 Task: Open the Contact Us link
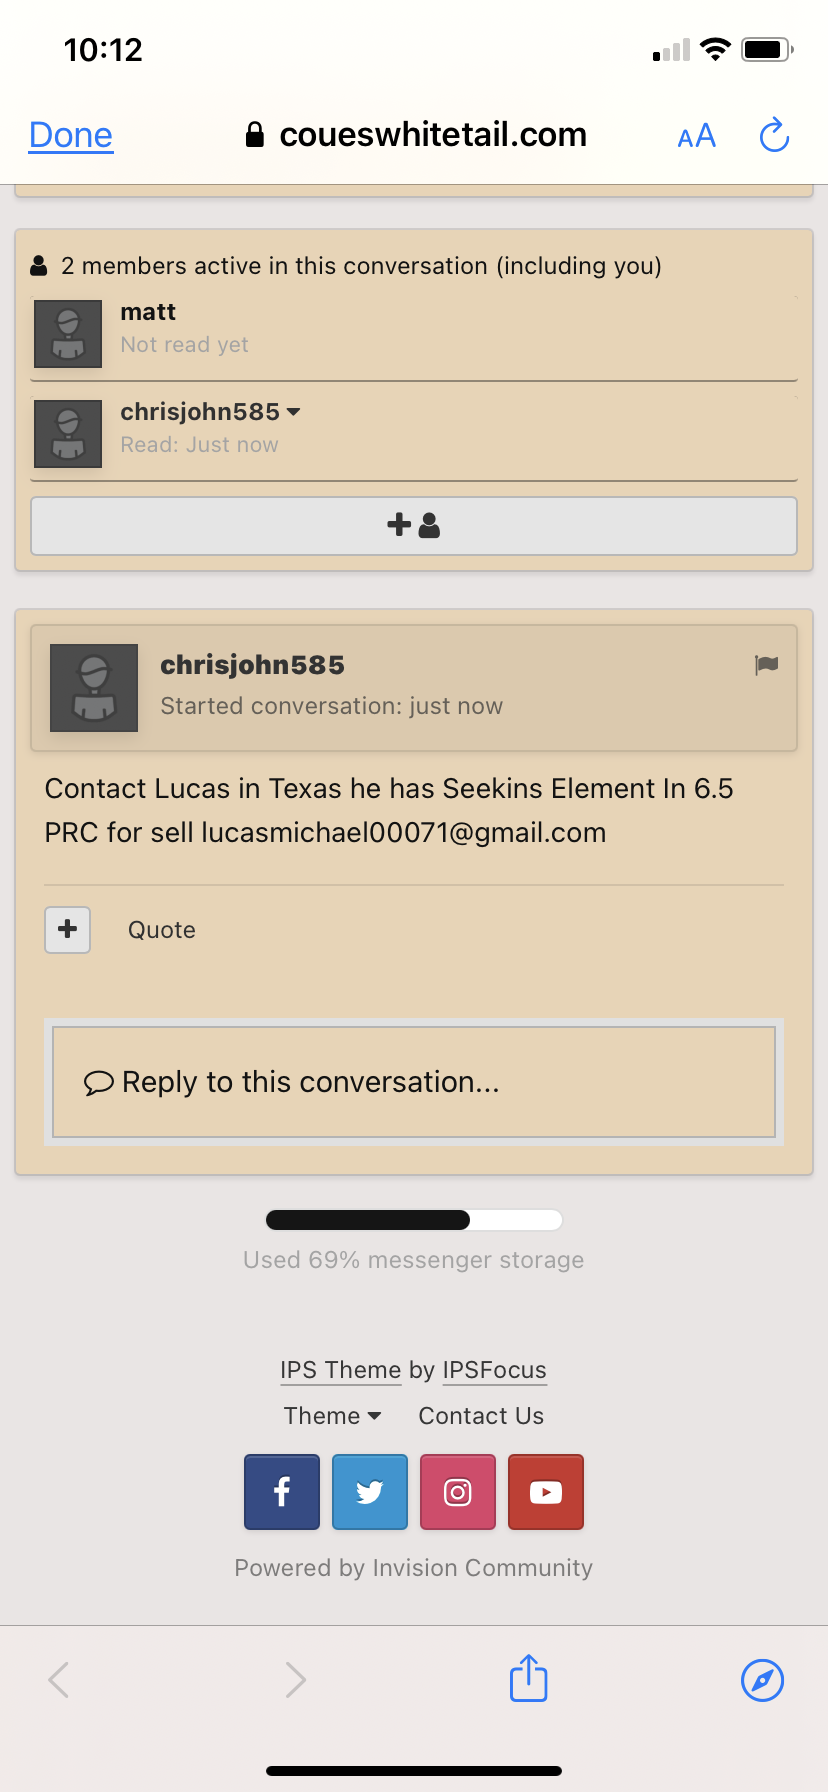pyautogui.click(x=481, y=1416)
